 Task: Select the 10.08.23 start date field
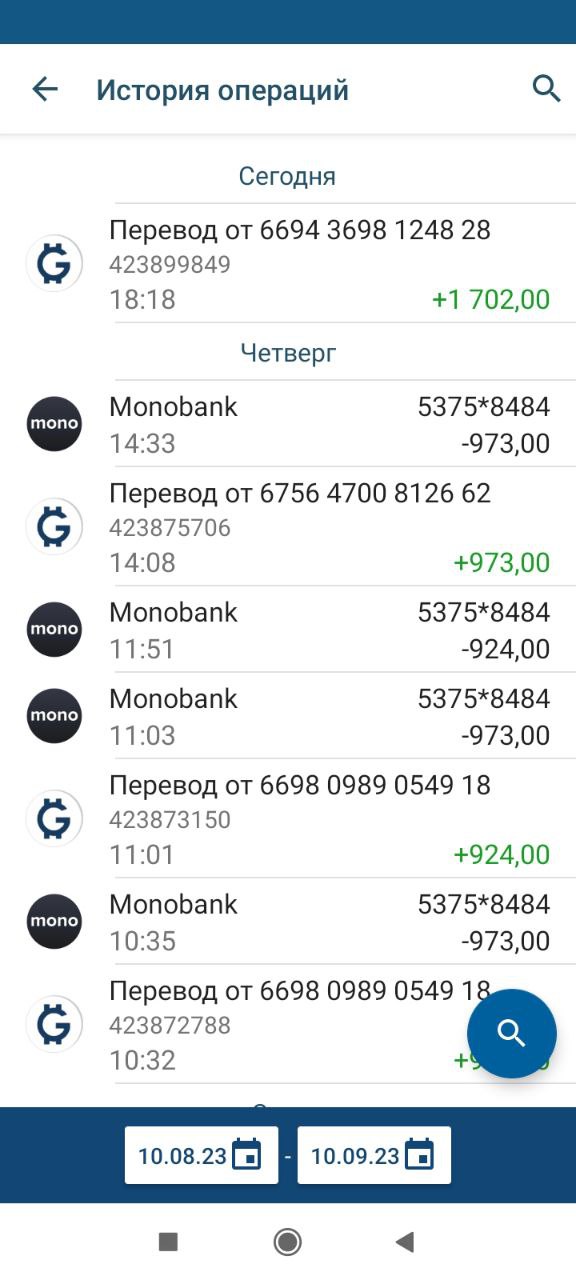[x=201, y=1155]
